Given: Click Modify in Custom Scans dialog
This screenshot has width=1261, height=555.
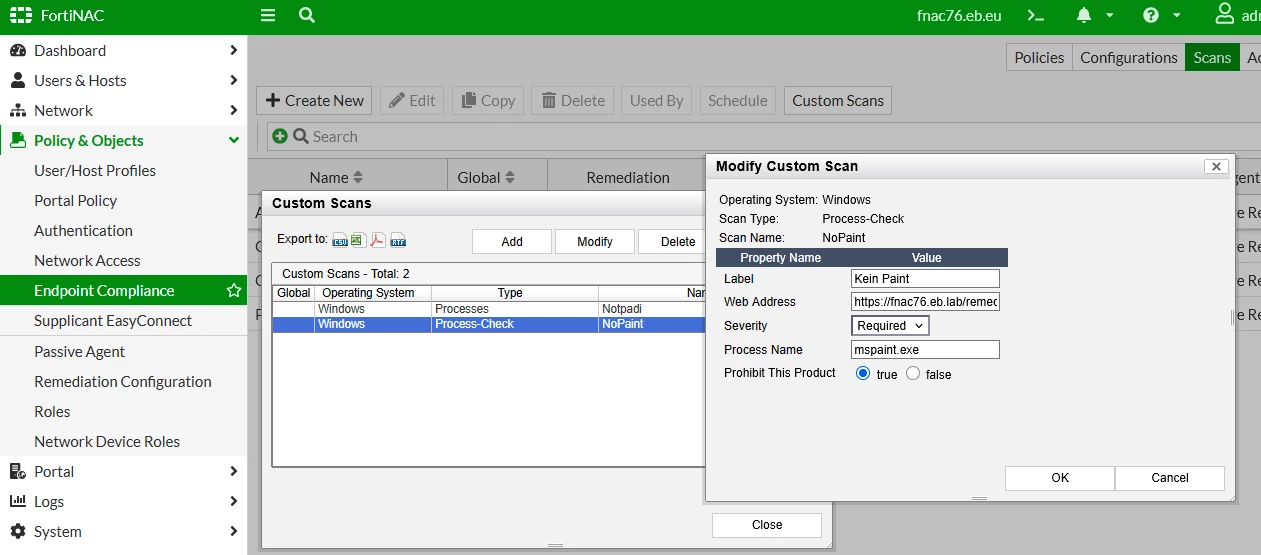Looking at the screenshot, I should [595, 241].
